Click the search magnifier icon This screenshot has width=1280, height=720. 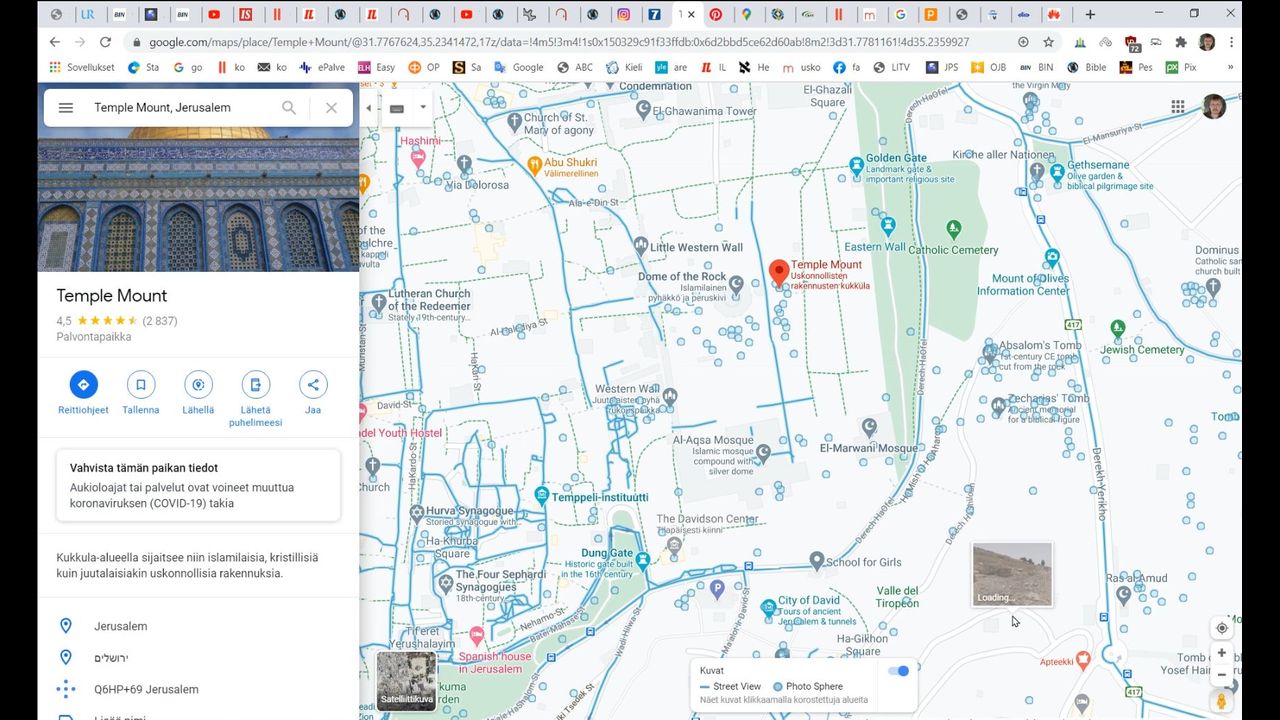[x=289, y=108]
